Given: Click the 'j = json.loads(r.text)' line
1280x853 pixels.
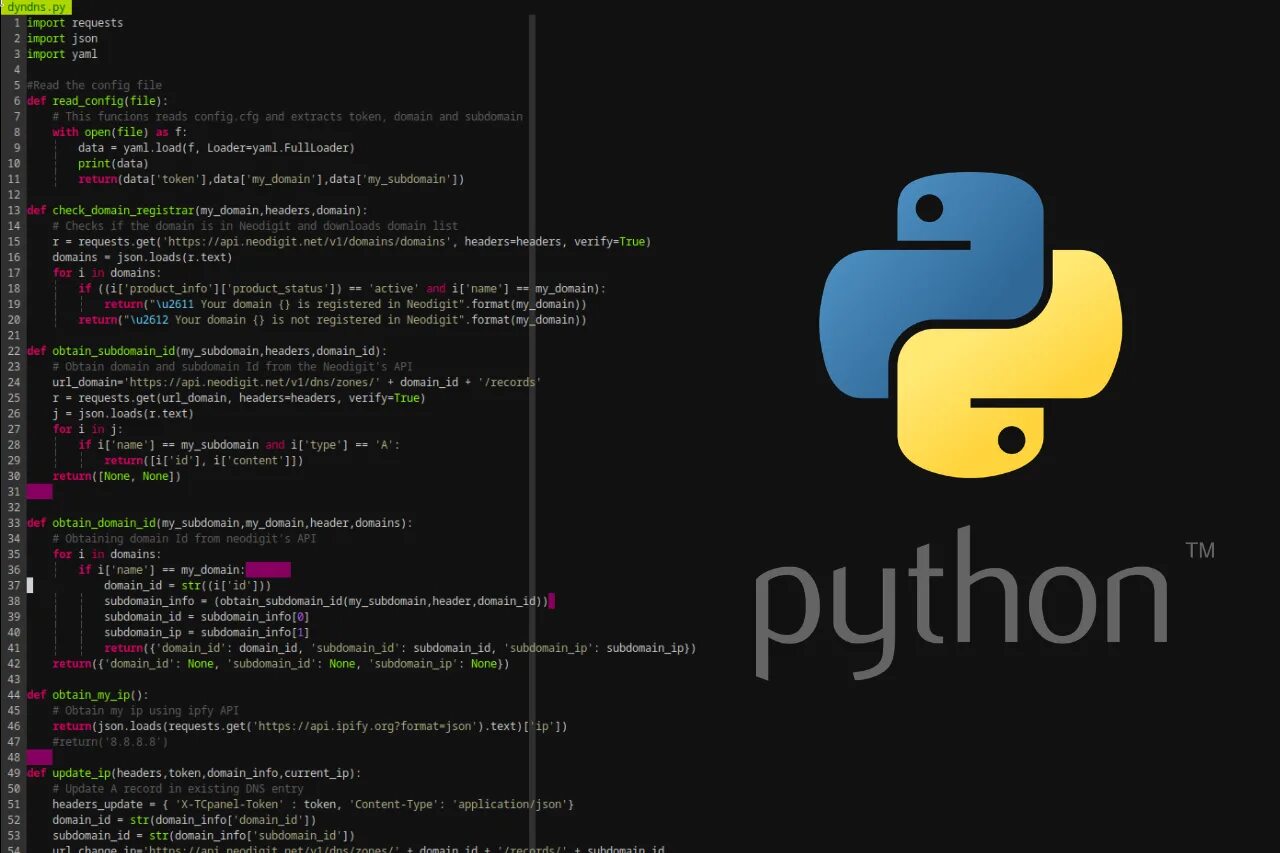Looking at the screenshot, I should click(123, 413).
